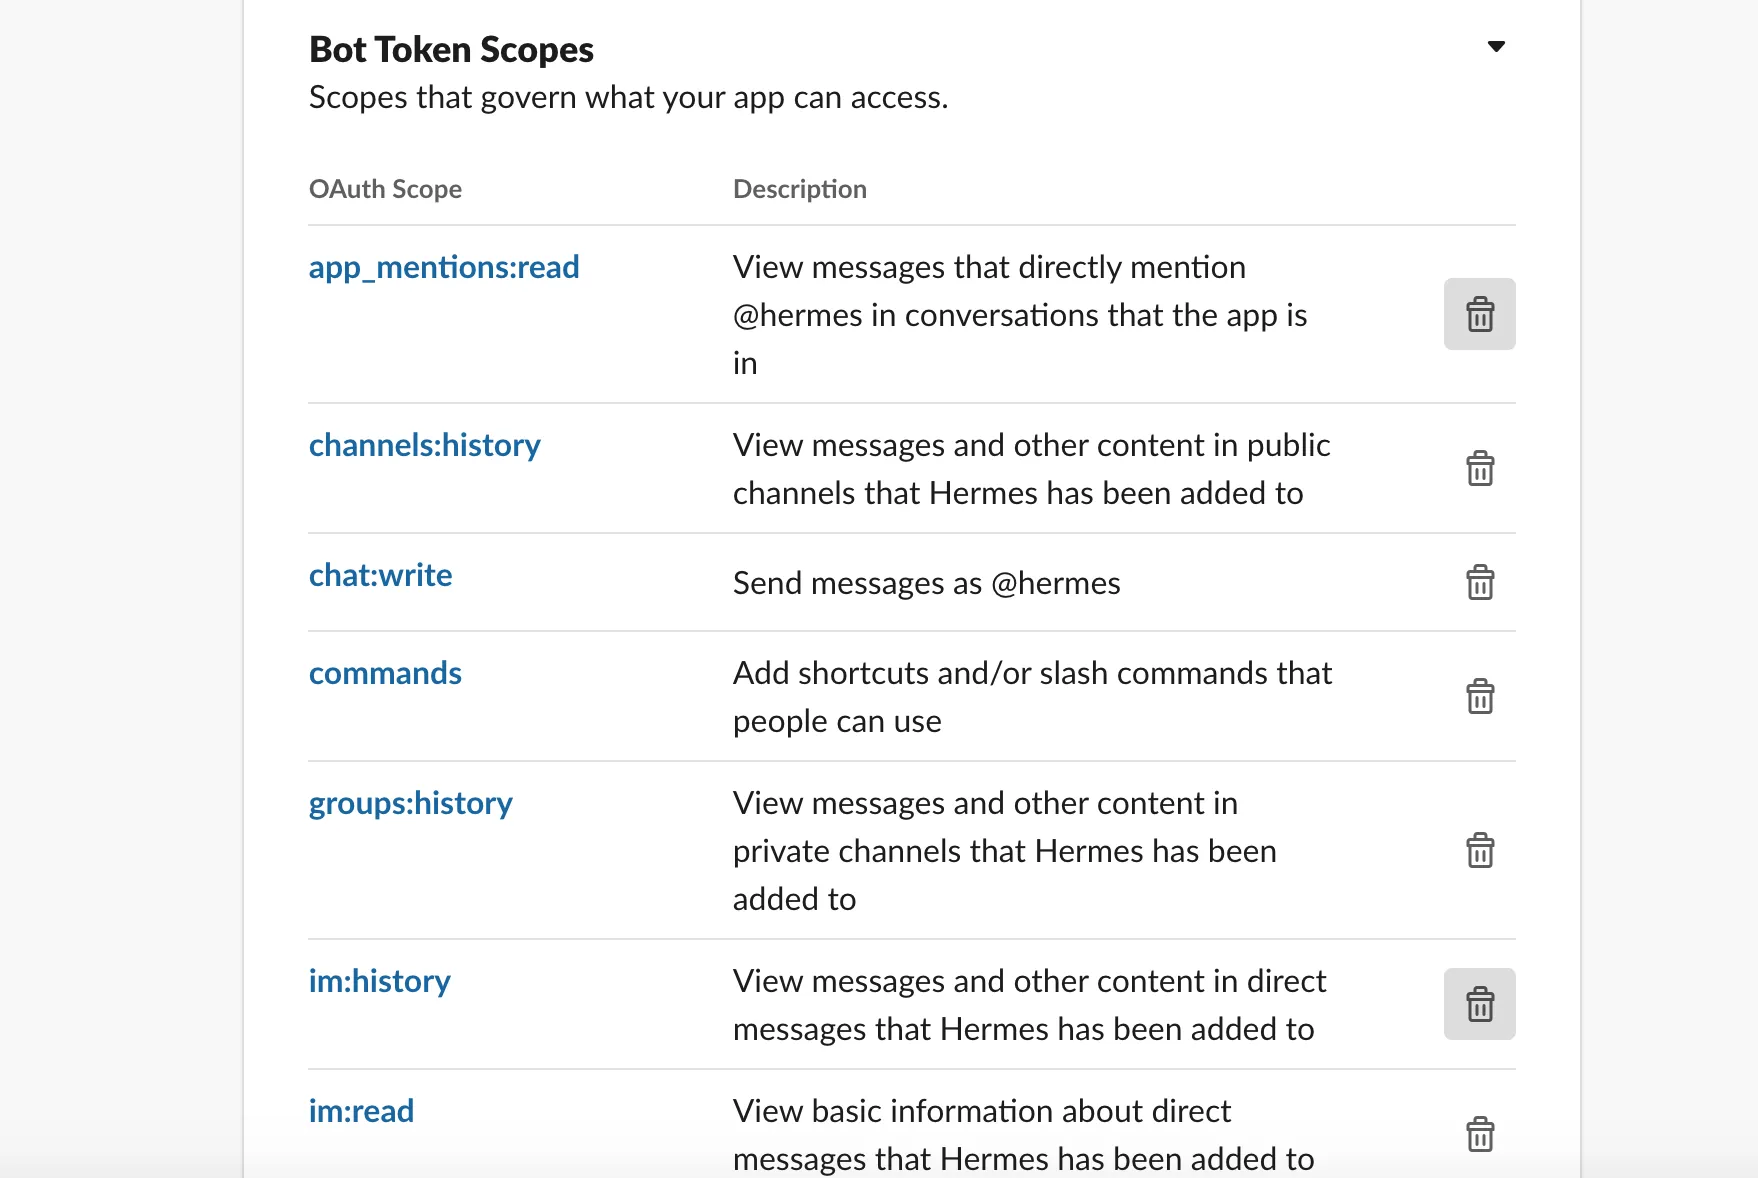Viewport: 1758px width, 1178px height.
Task: Follow the im:read scope link
Action: point(361,1111)
